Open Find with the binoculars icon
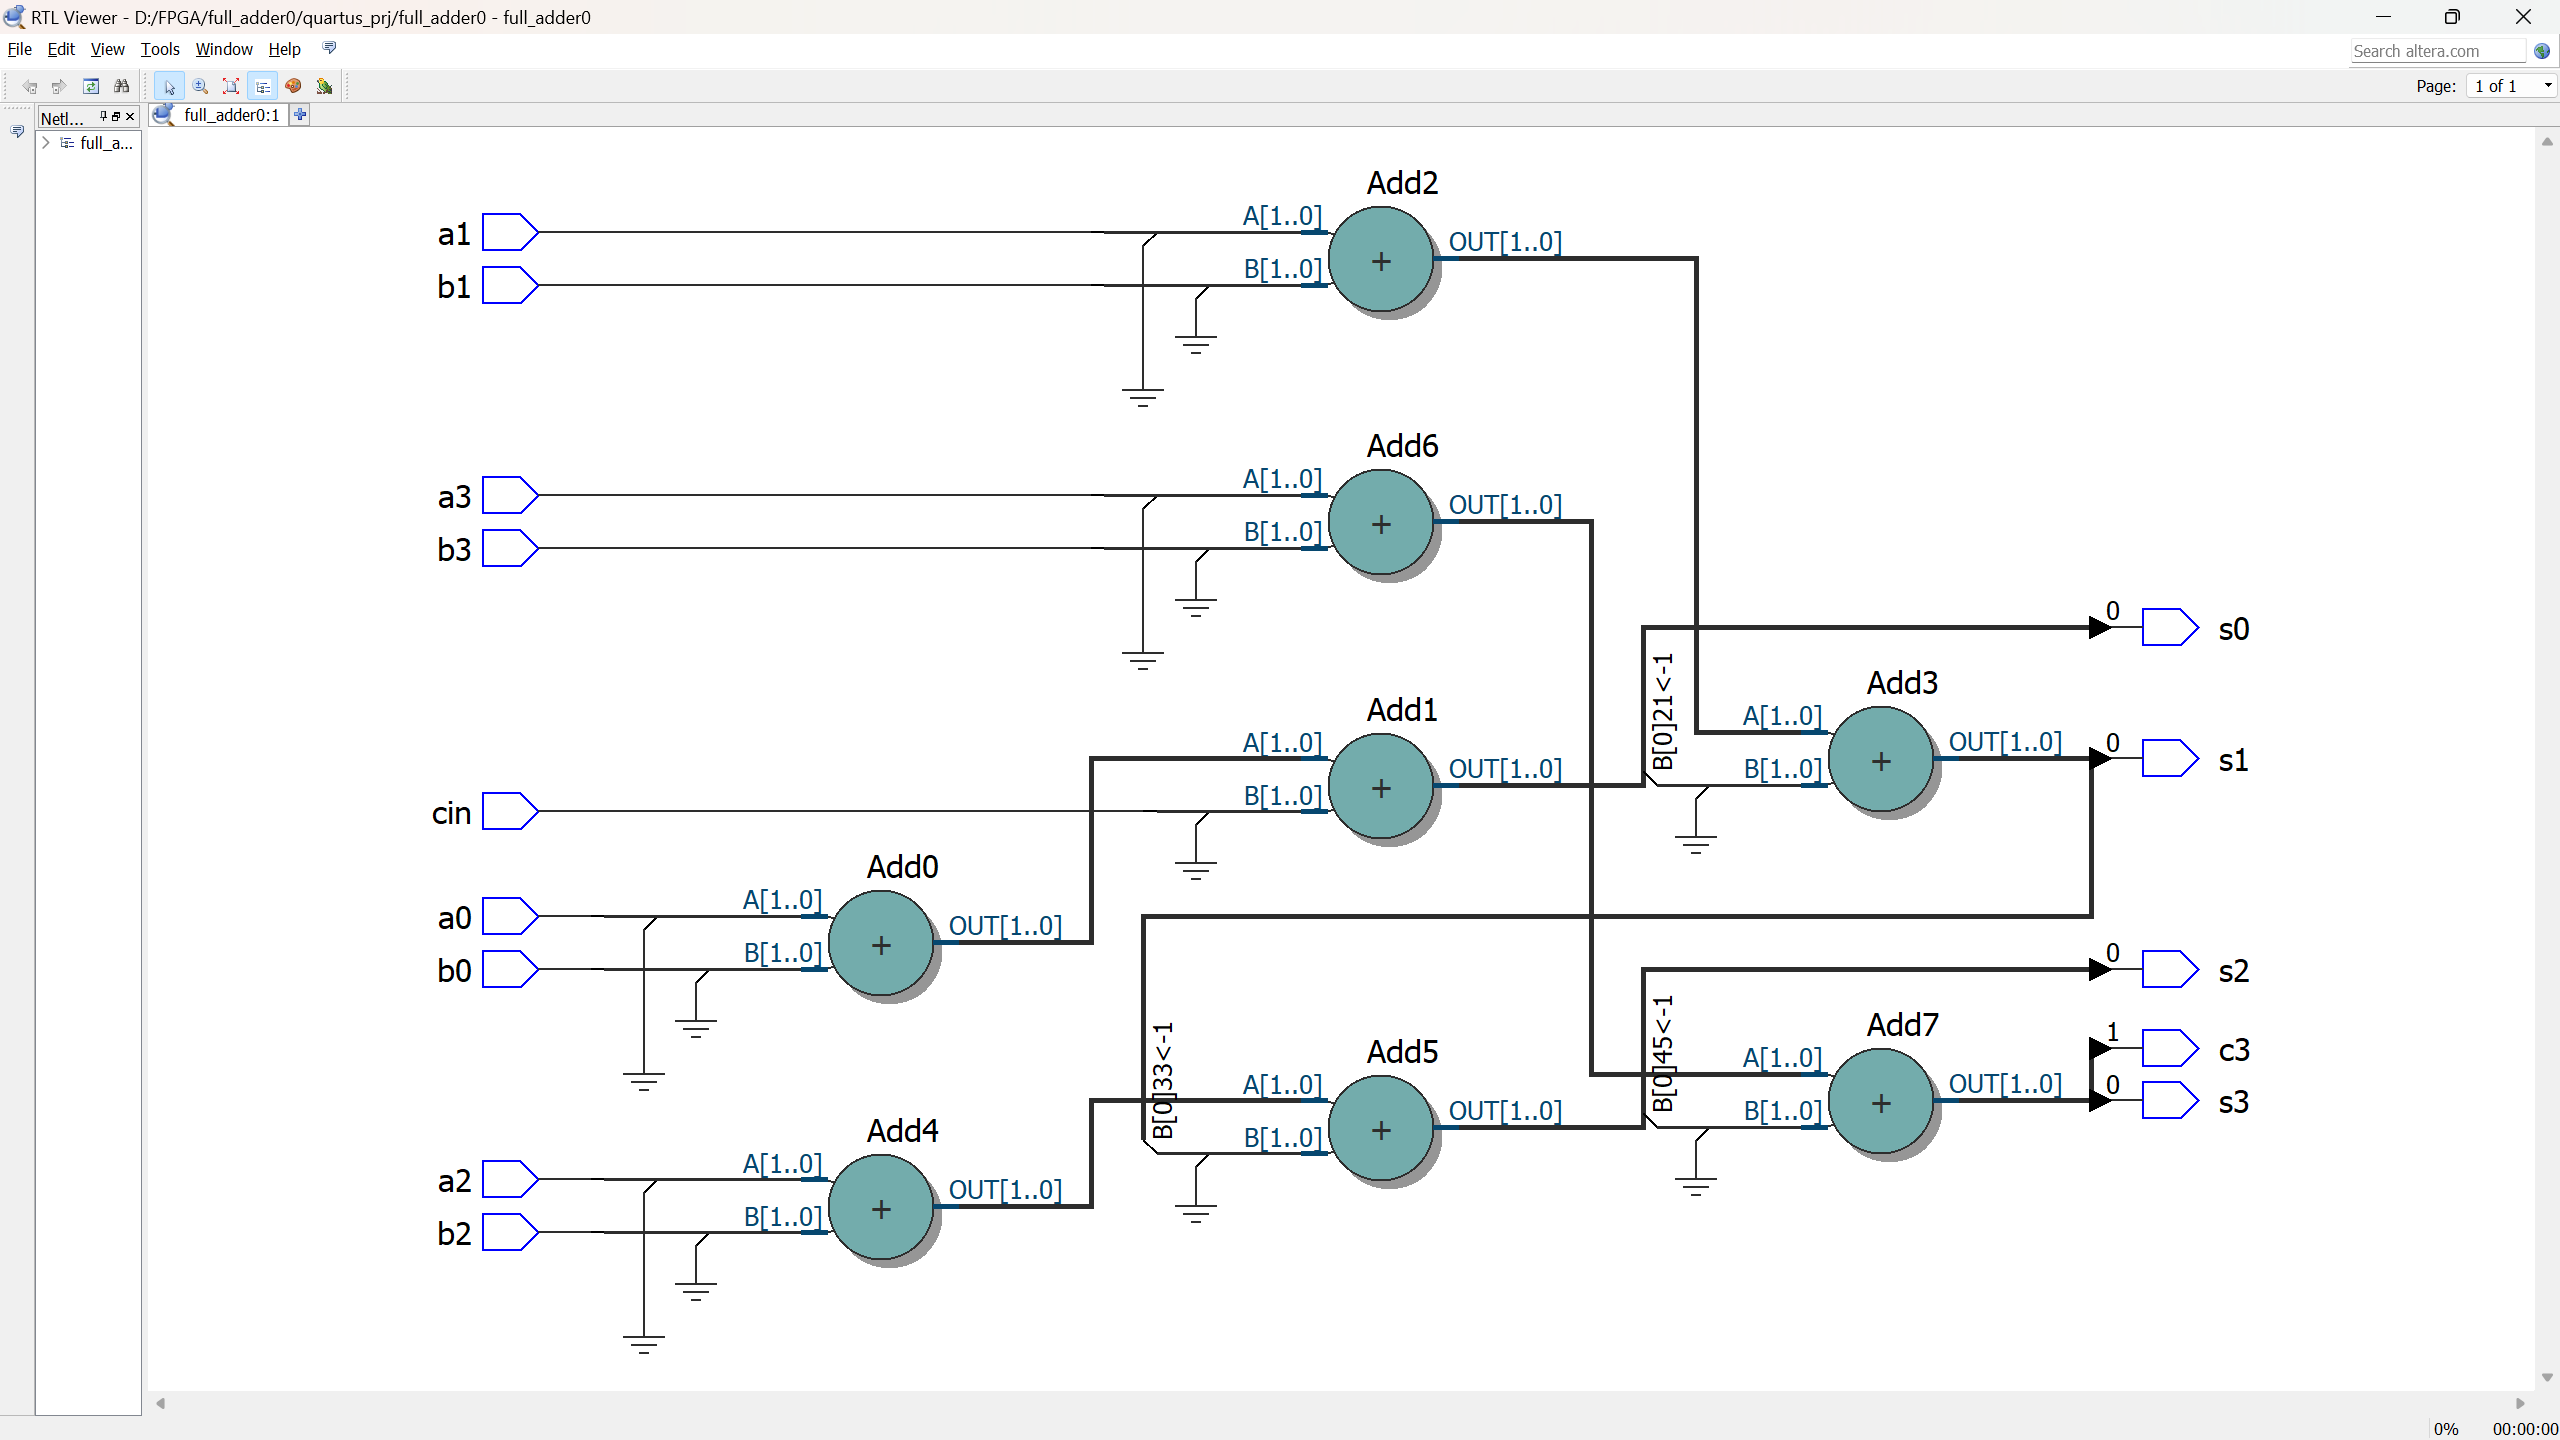This screenshot has height=1440, width=2560. (x=122, y=86)
